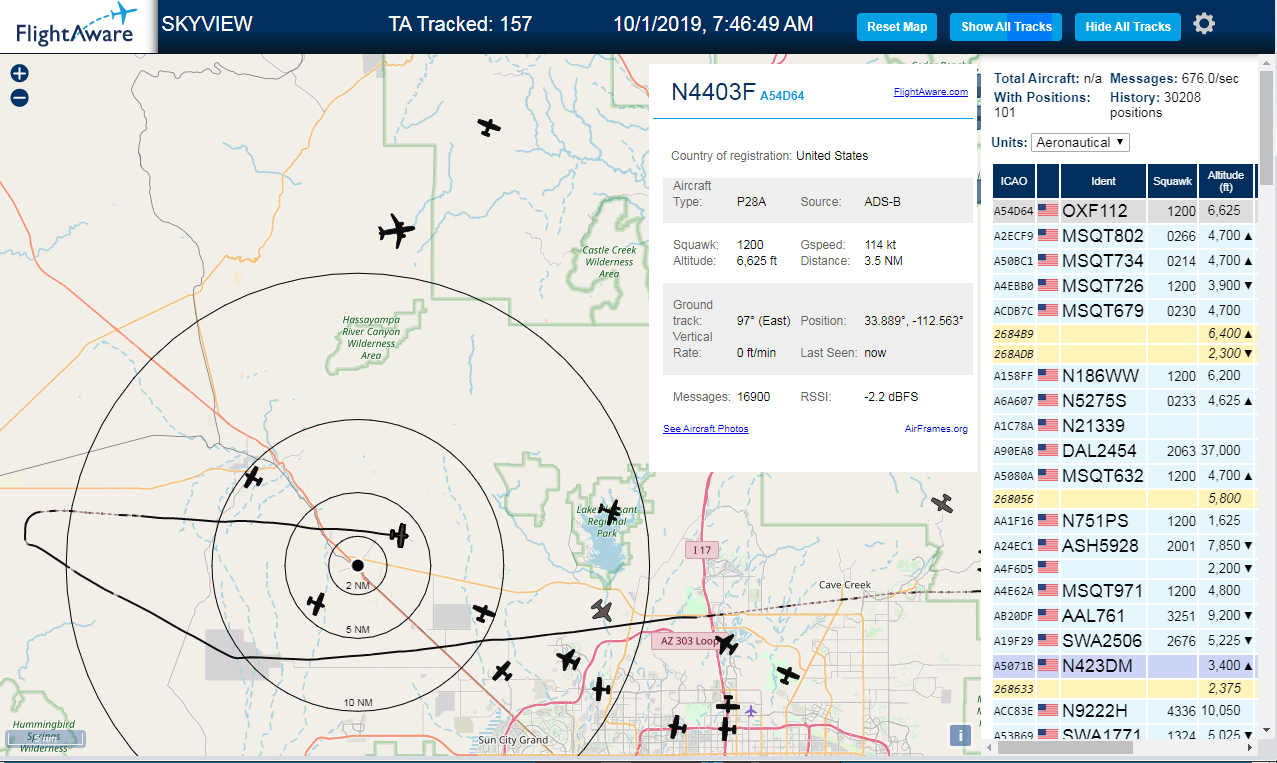Click Show All Tracks button
The image size is (1277, 763).
[x=1006, y=27]
